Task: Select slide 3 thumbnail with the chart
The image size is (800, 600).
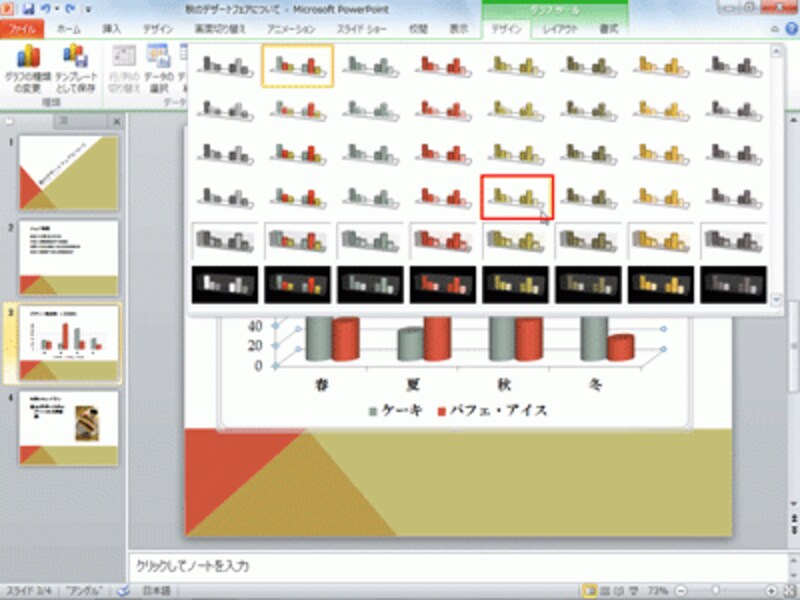Action: (68, 343)
